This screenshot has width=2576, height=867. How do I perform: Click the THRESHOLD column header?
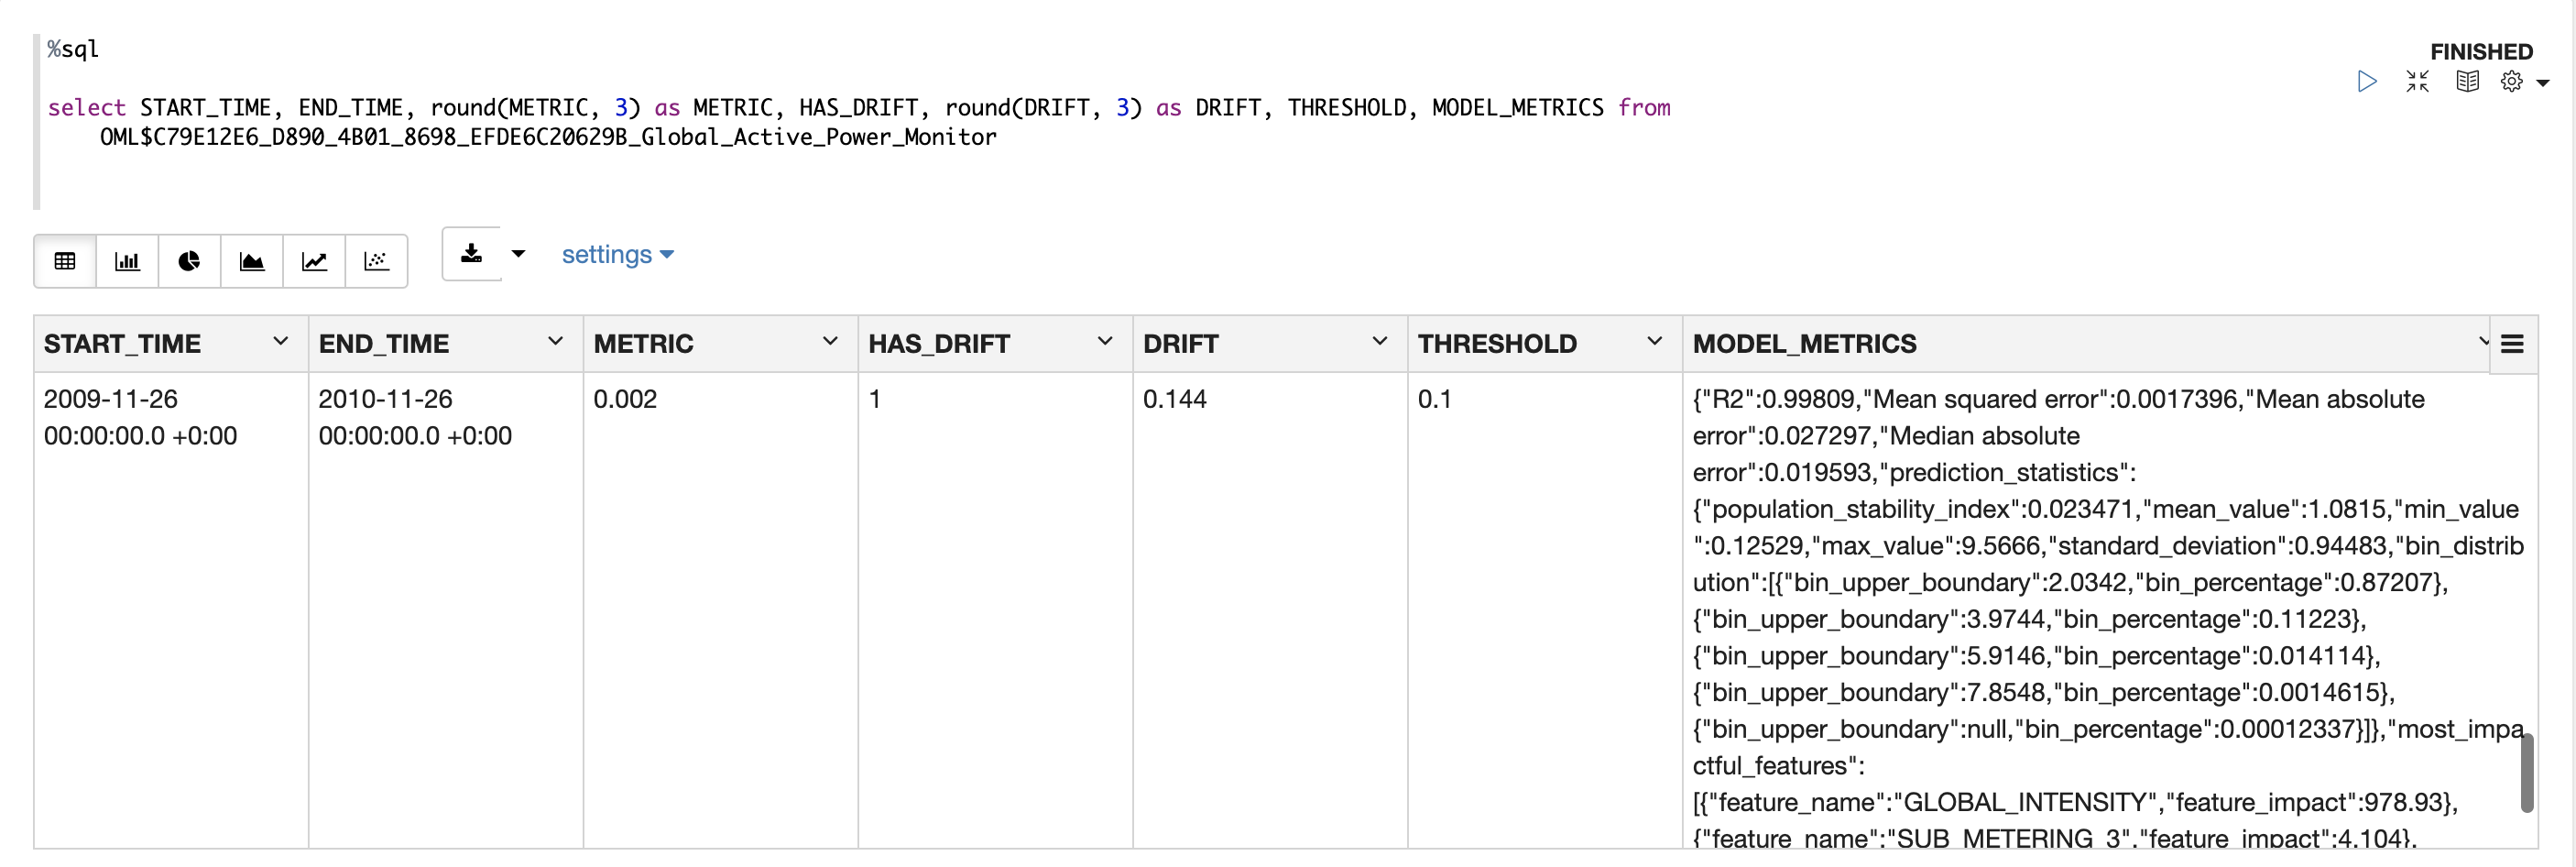coord(1497,344)
